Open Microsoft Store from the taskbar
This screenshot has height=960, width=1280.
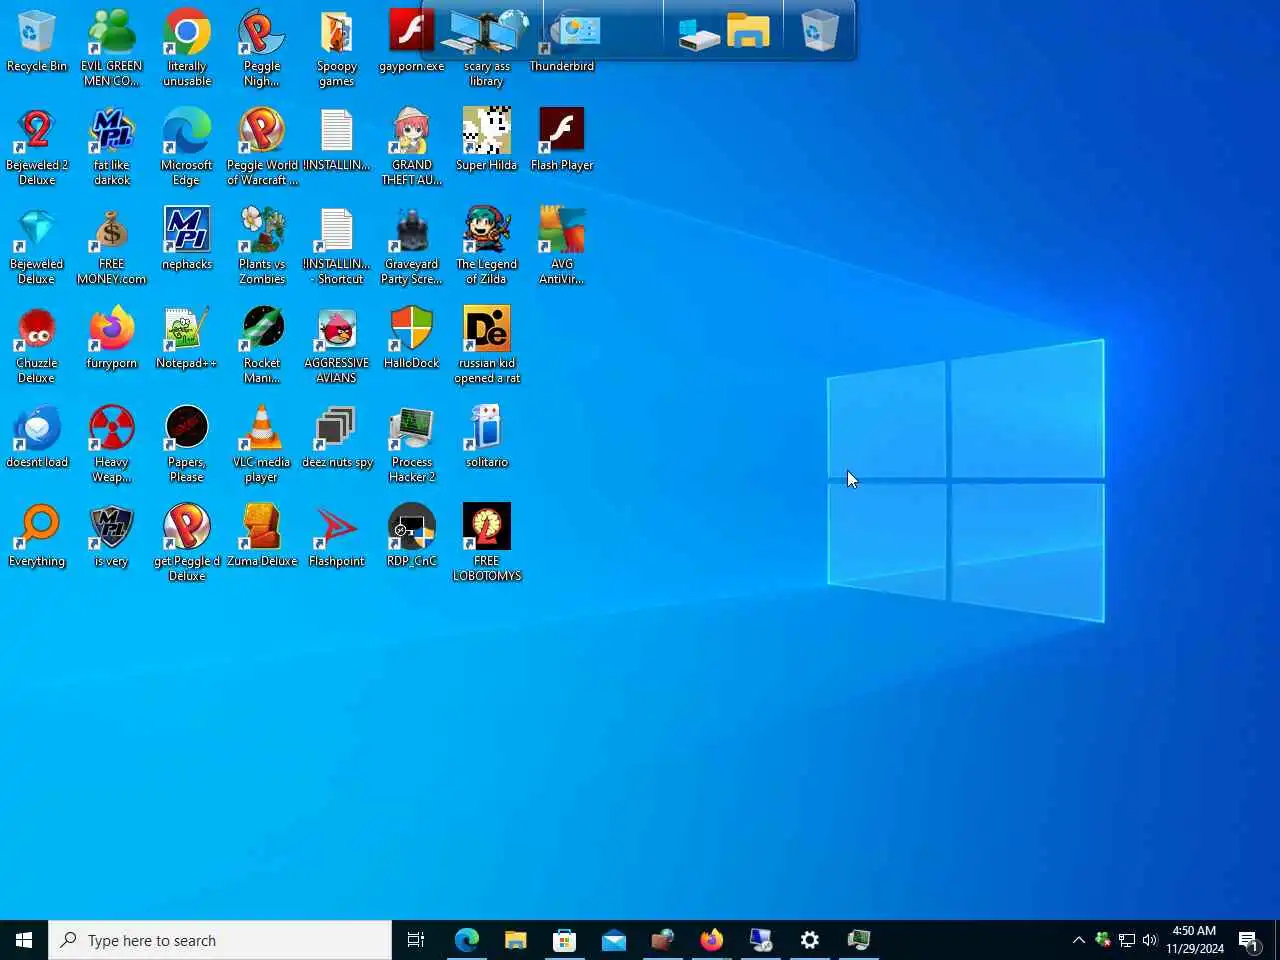click(565, 940)
